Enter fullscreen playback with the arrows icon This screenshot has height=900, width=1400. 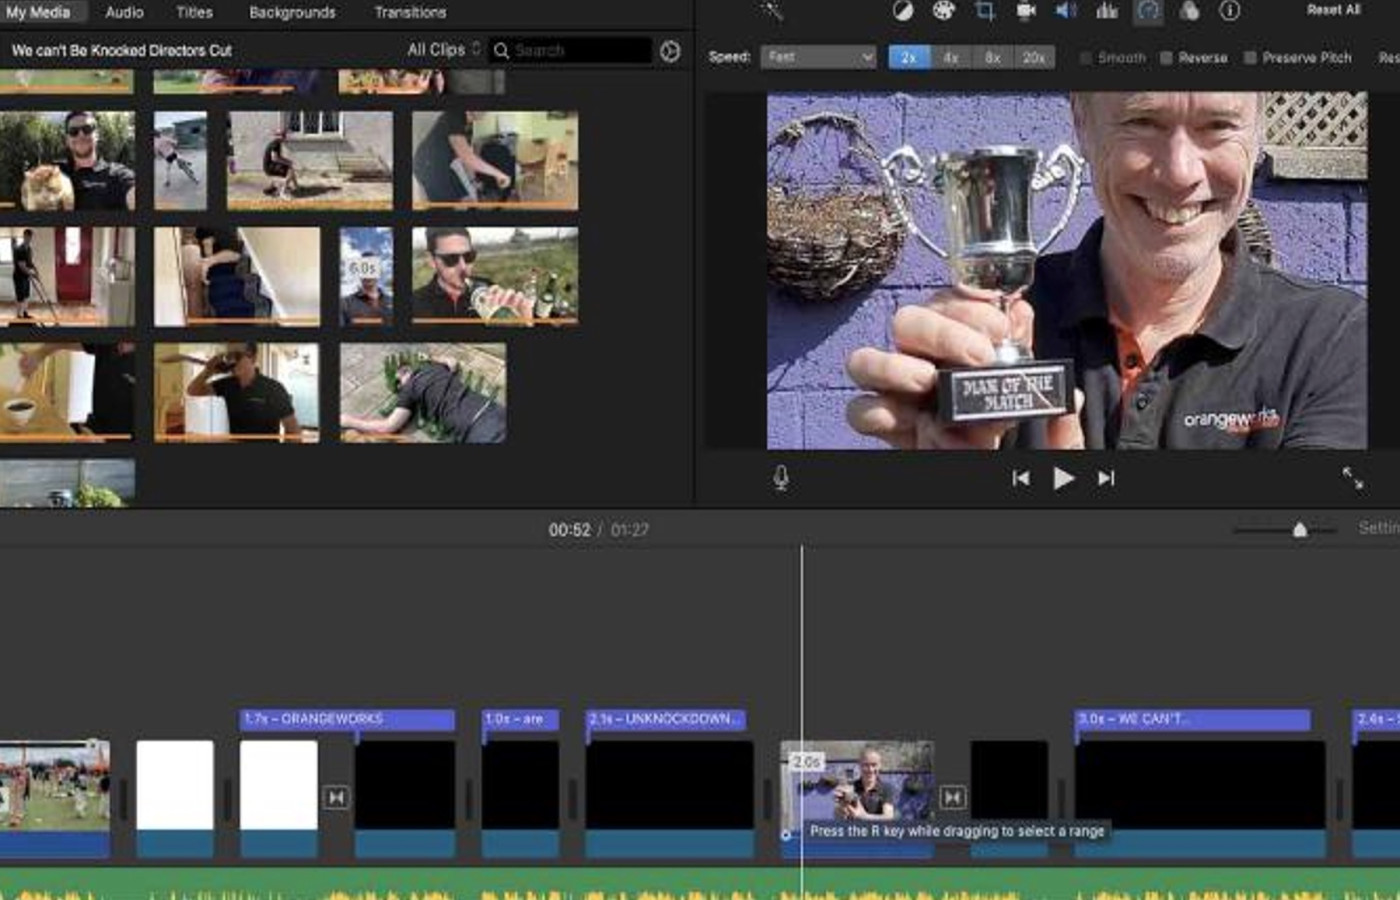click(x=1352, y=478)
